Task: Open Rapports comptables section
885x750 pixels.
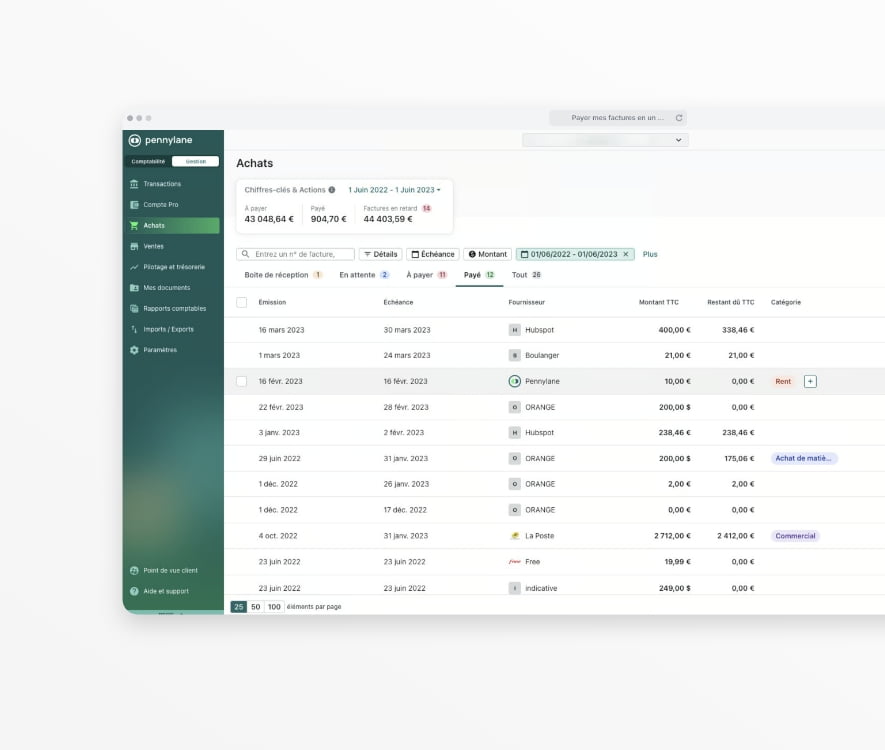Action: coord(174,309)
